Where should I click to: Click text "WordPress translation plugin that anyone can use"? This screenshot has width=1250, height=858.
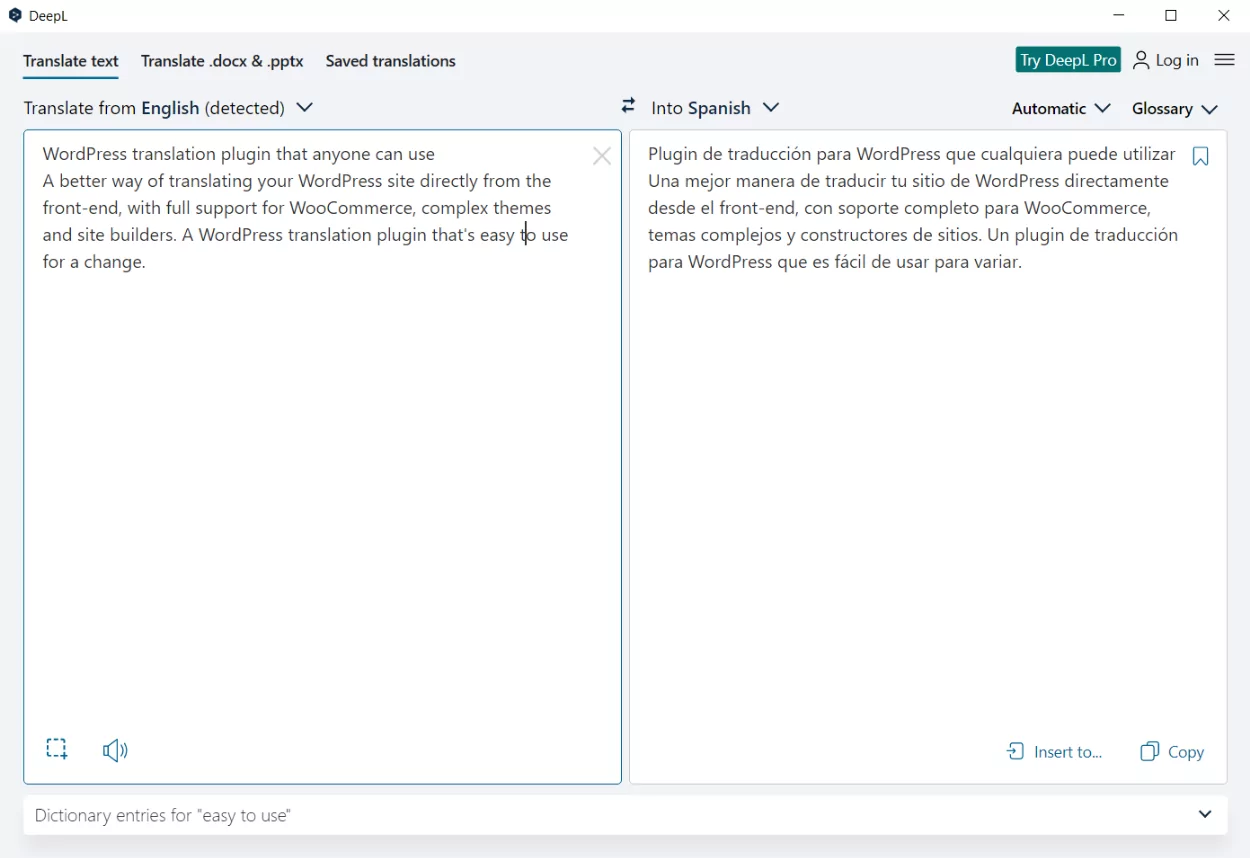tap(239, 154)
